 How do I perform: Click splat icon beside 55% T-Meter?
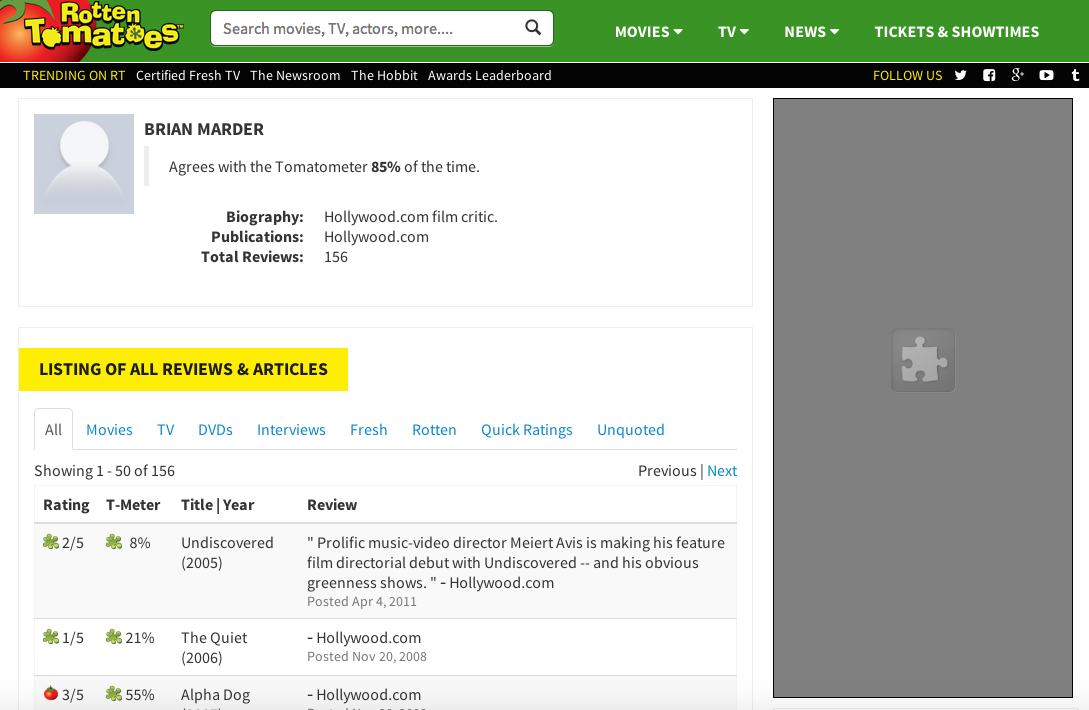[114, 693]
